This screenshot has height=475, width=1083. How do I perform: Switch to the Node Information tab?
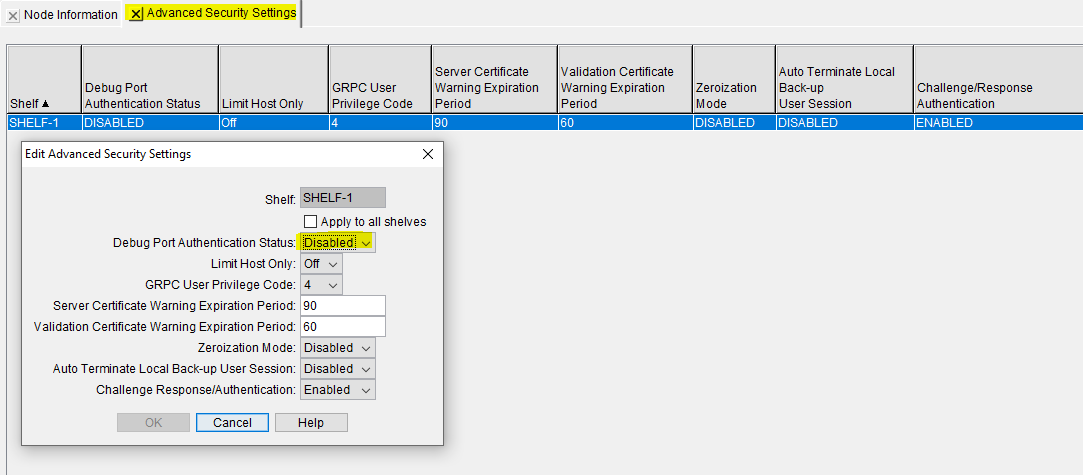click(70, 15)
